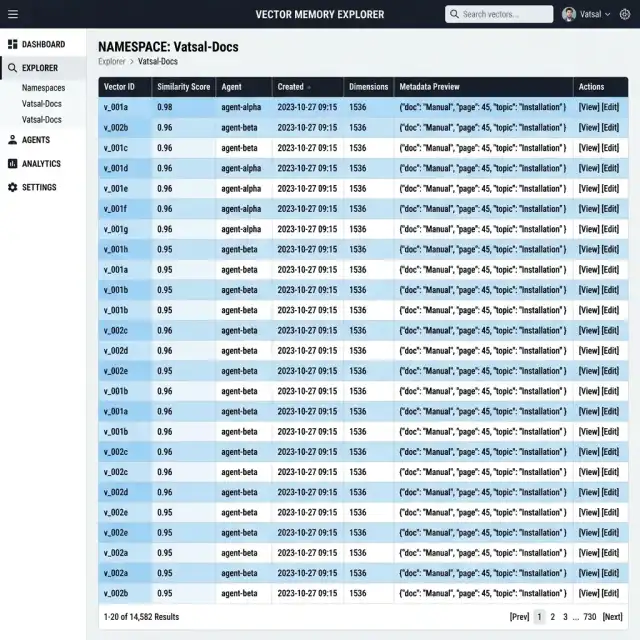Edit v_002b row with score 0.95
640x640 pixels.
tap(610, 593)
